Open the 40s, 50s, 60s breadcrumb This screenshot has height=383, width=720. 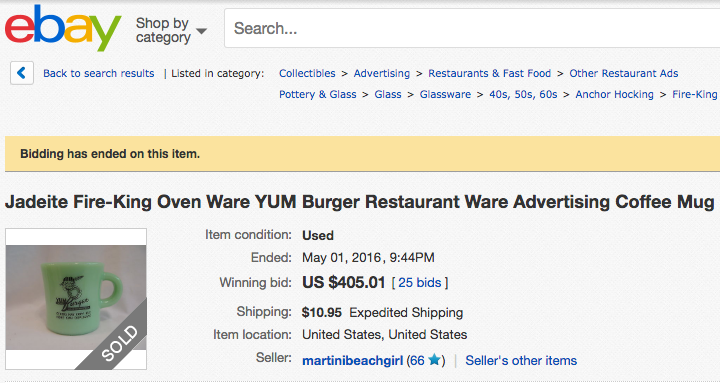click(523, 95)
